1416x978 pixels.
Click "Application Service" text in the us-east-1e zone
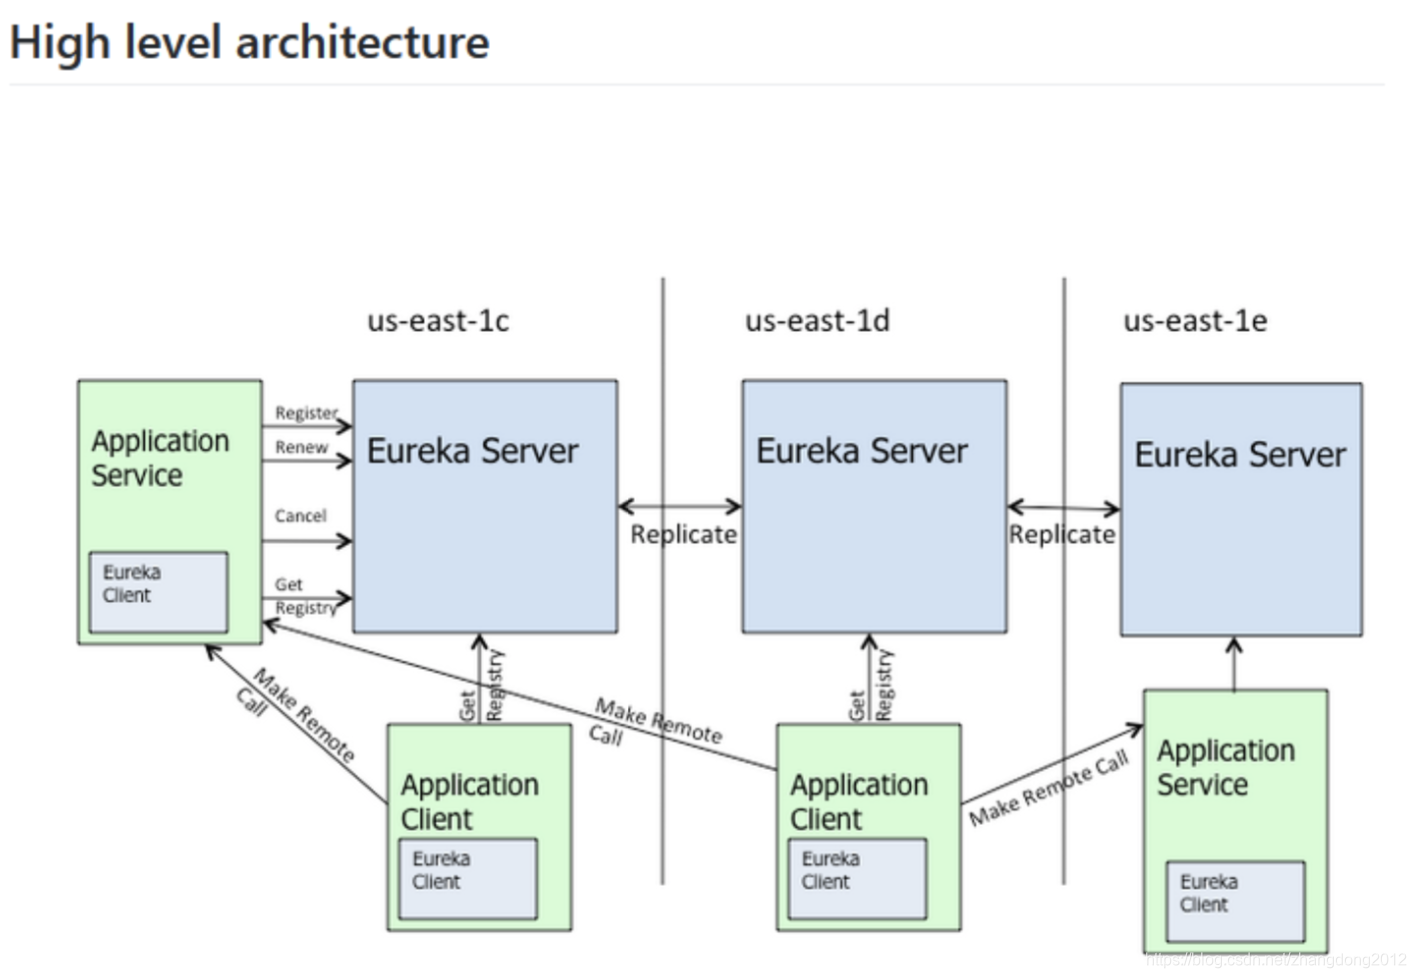[1225, 768]
